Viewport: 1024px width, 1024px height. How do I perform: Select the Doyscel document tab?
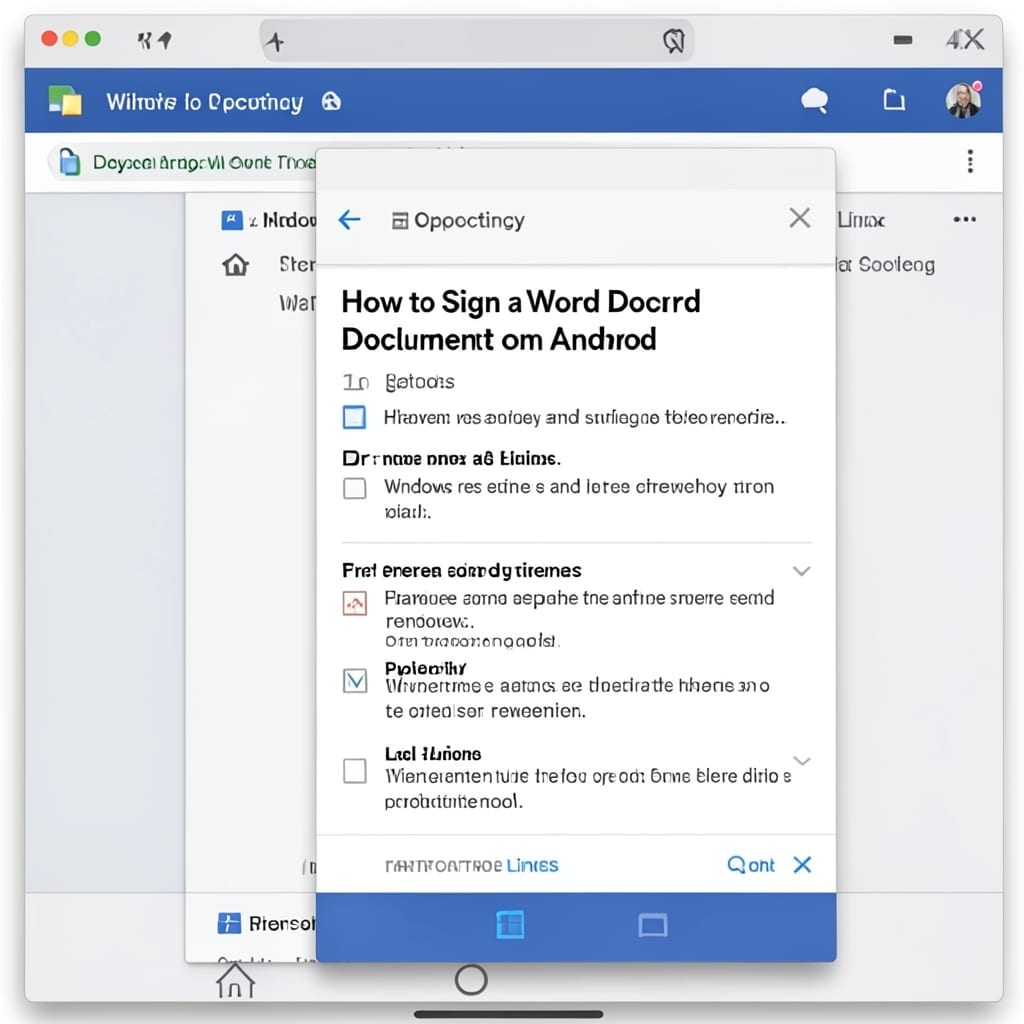click(x=183, y=161)
